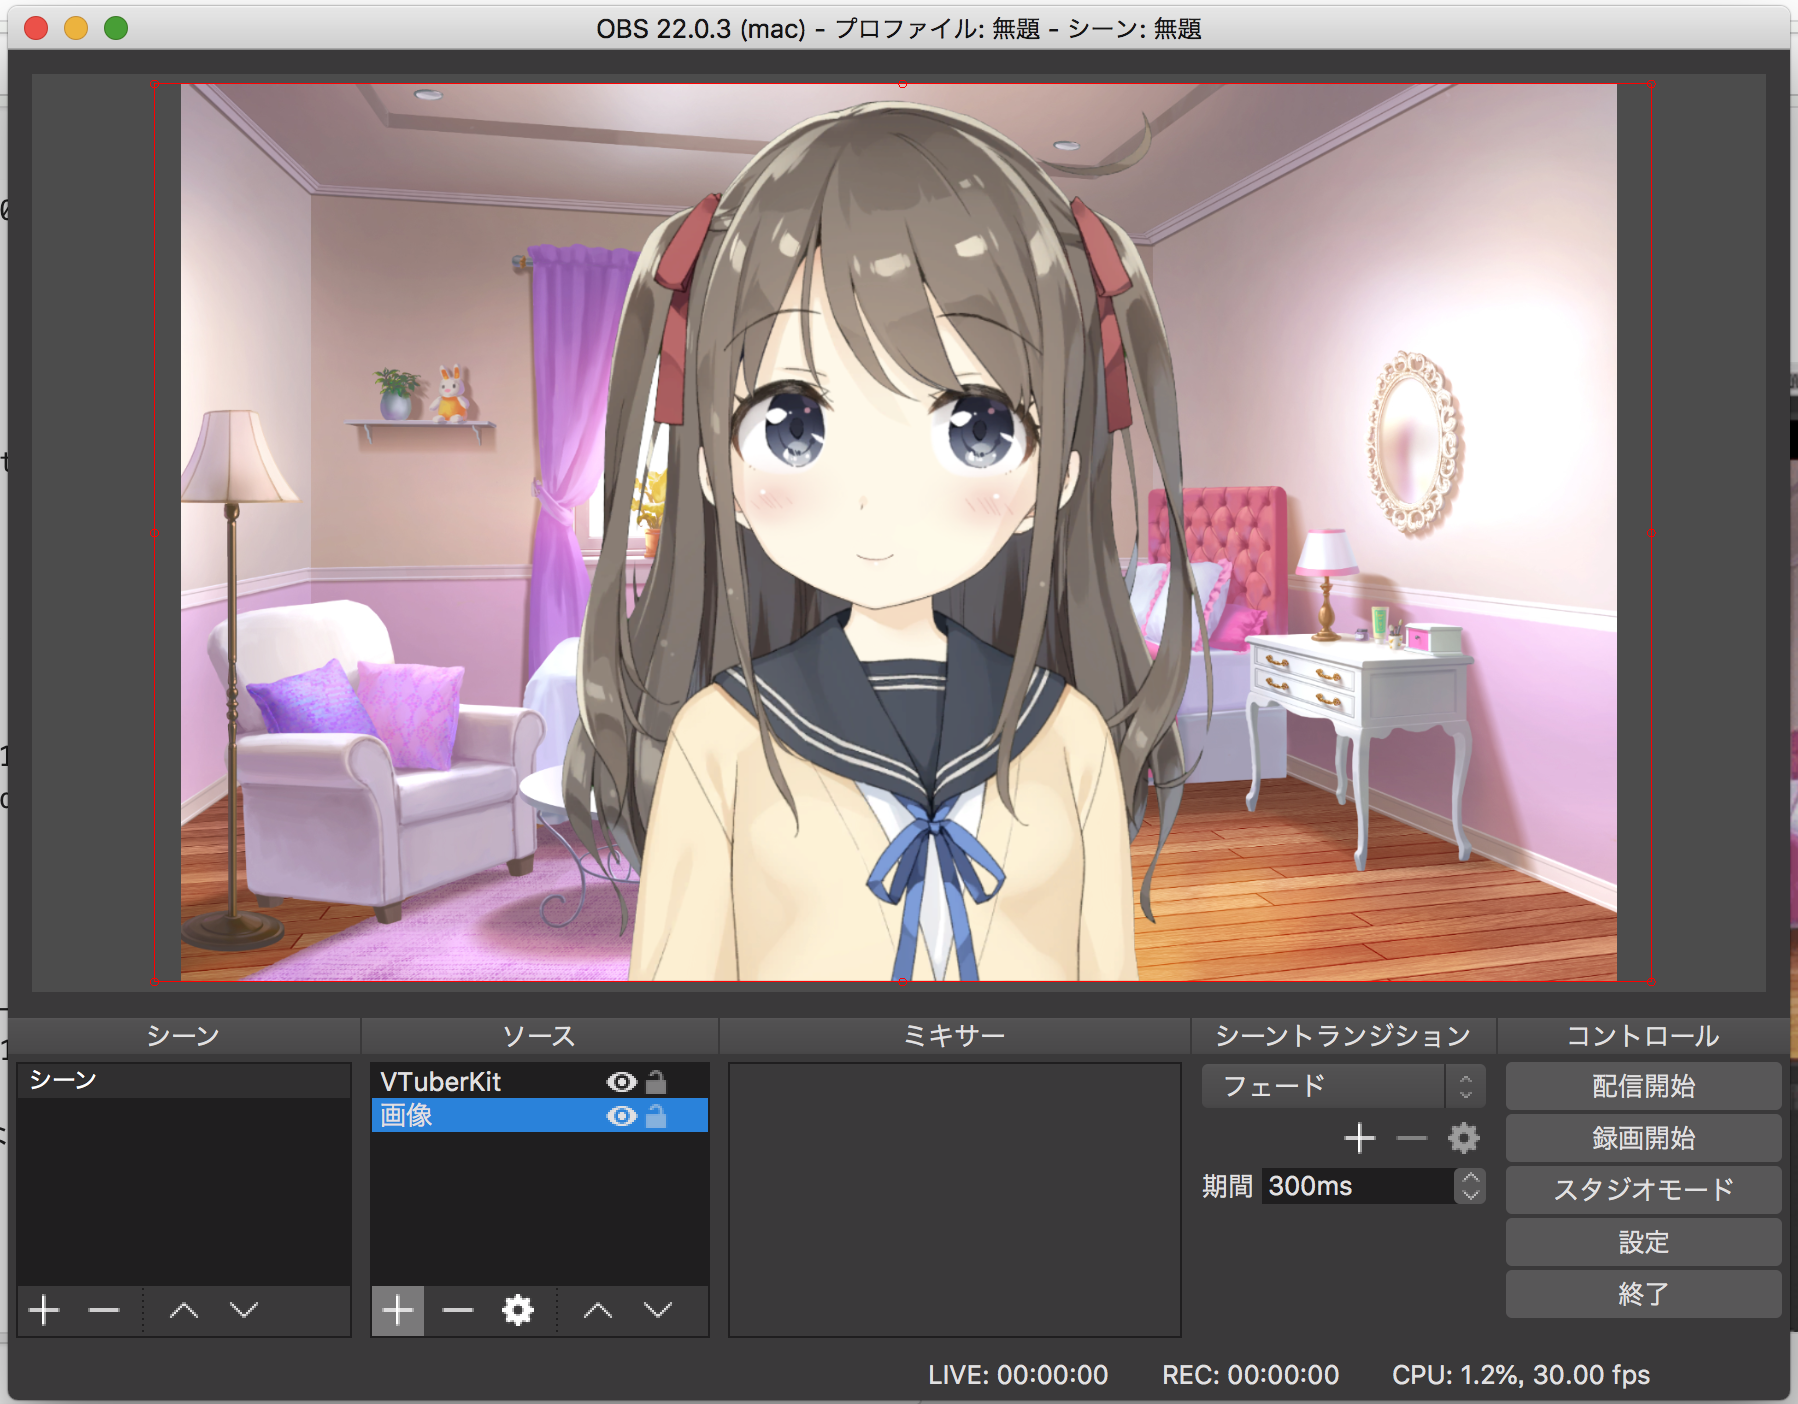Remove the selected scene with minus icon
Viewport: 1798px width, 1404px height.
(x=104, y=1310)
